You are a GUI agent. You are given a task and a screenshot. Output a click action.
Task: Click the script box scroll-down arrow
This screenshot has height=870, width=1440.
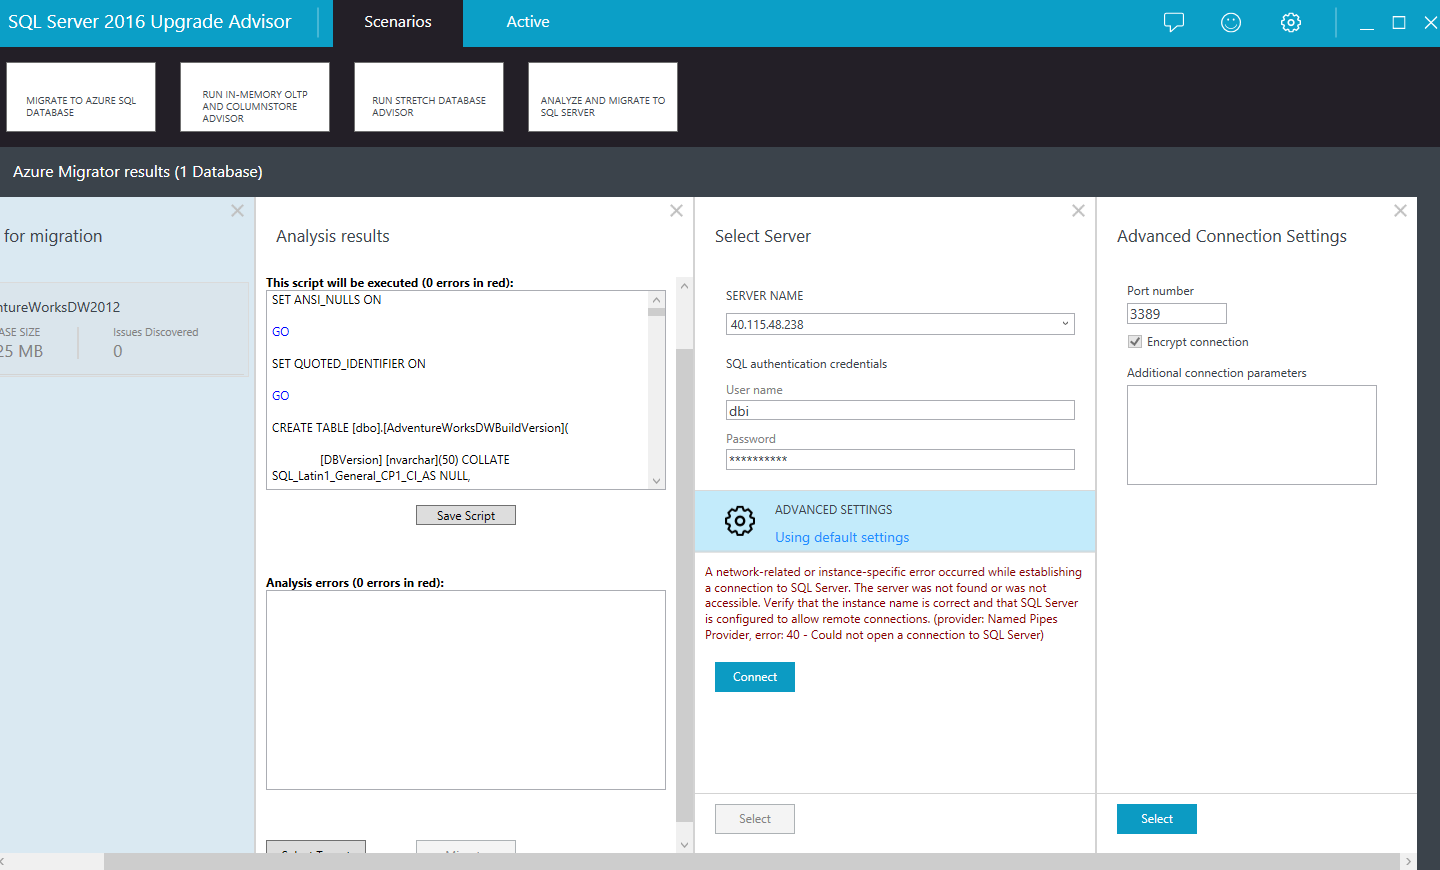click(656, 481)
